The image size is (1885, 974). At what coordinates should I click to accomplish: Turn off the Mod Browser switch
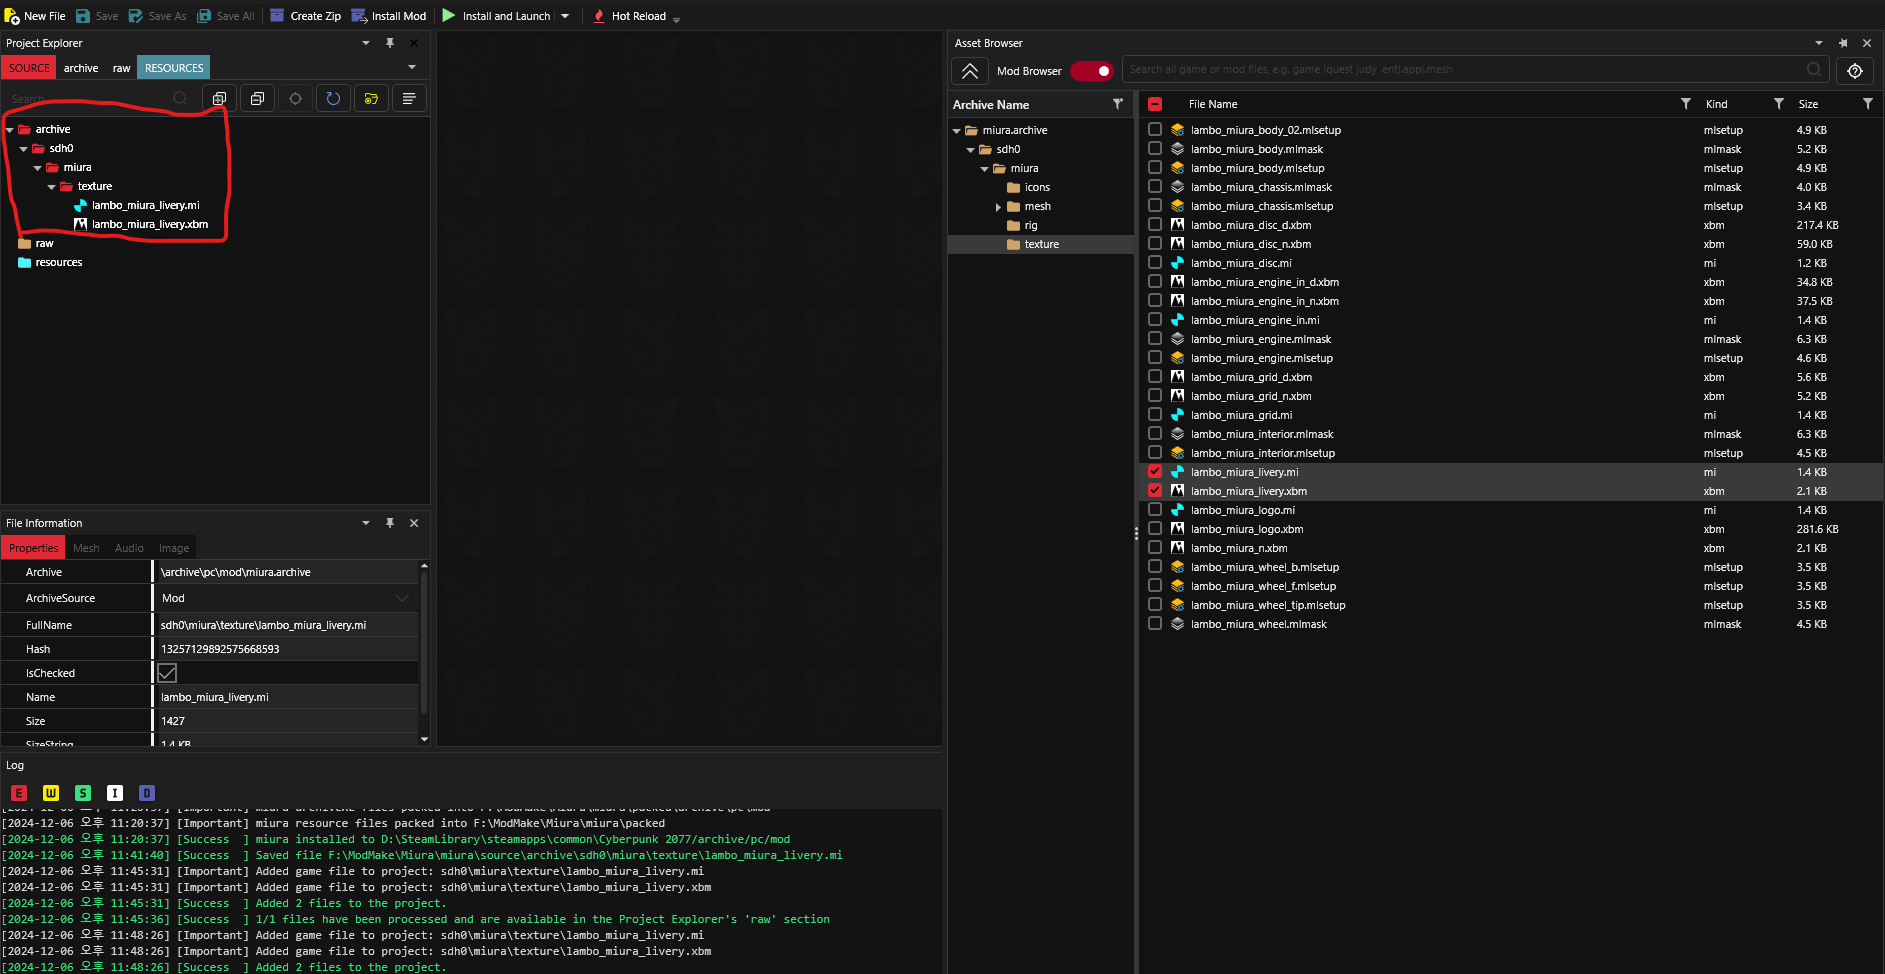pyautogui.click(x=1092, y=71)
